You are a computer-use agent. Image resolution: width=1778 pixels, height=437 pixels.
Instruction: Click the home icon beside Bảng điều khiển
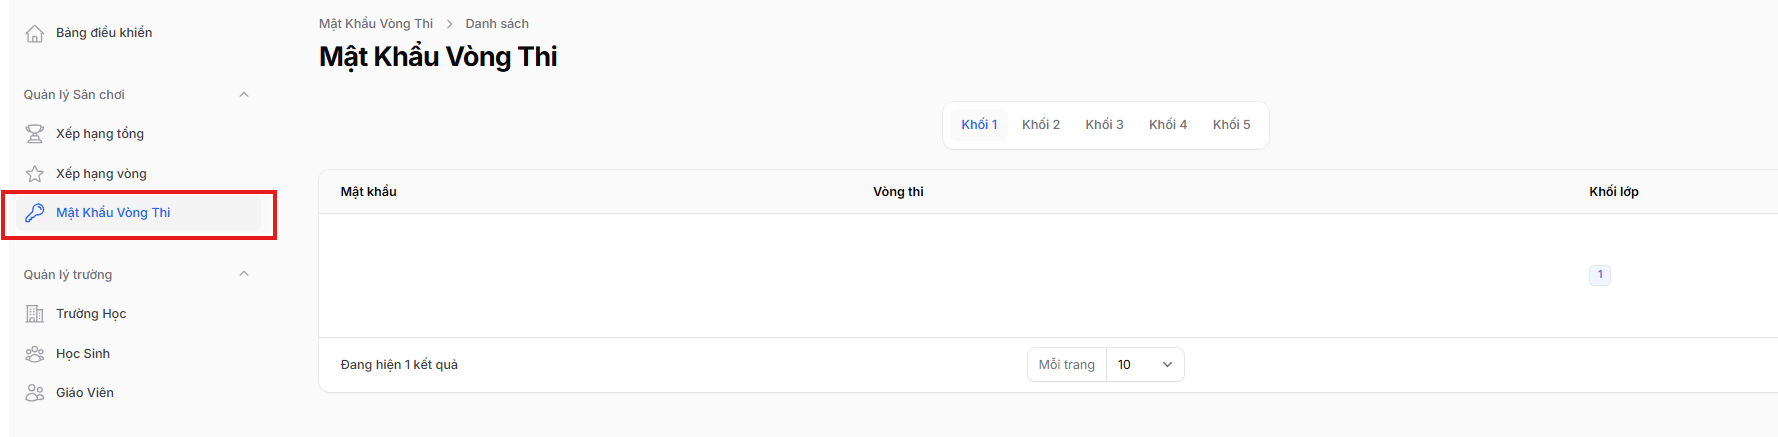tap(35, 33)
